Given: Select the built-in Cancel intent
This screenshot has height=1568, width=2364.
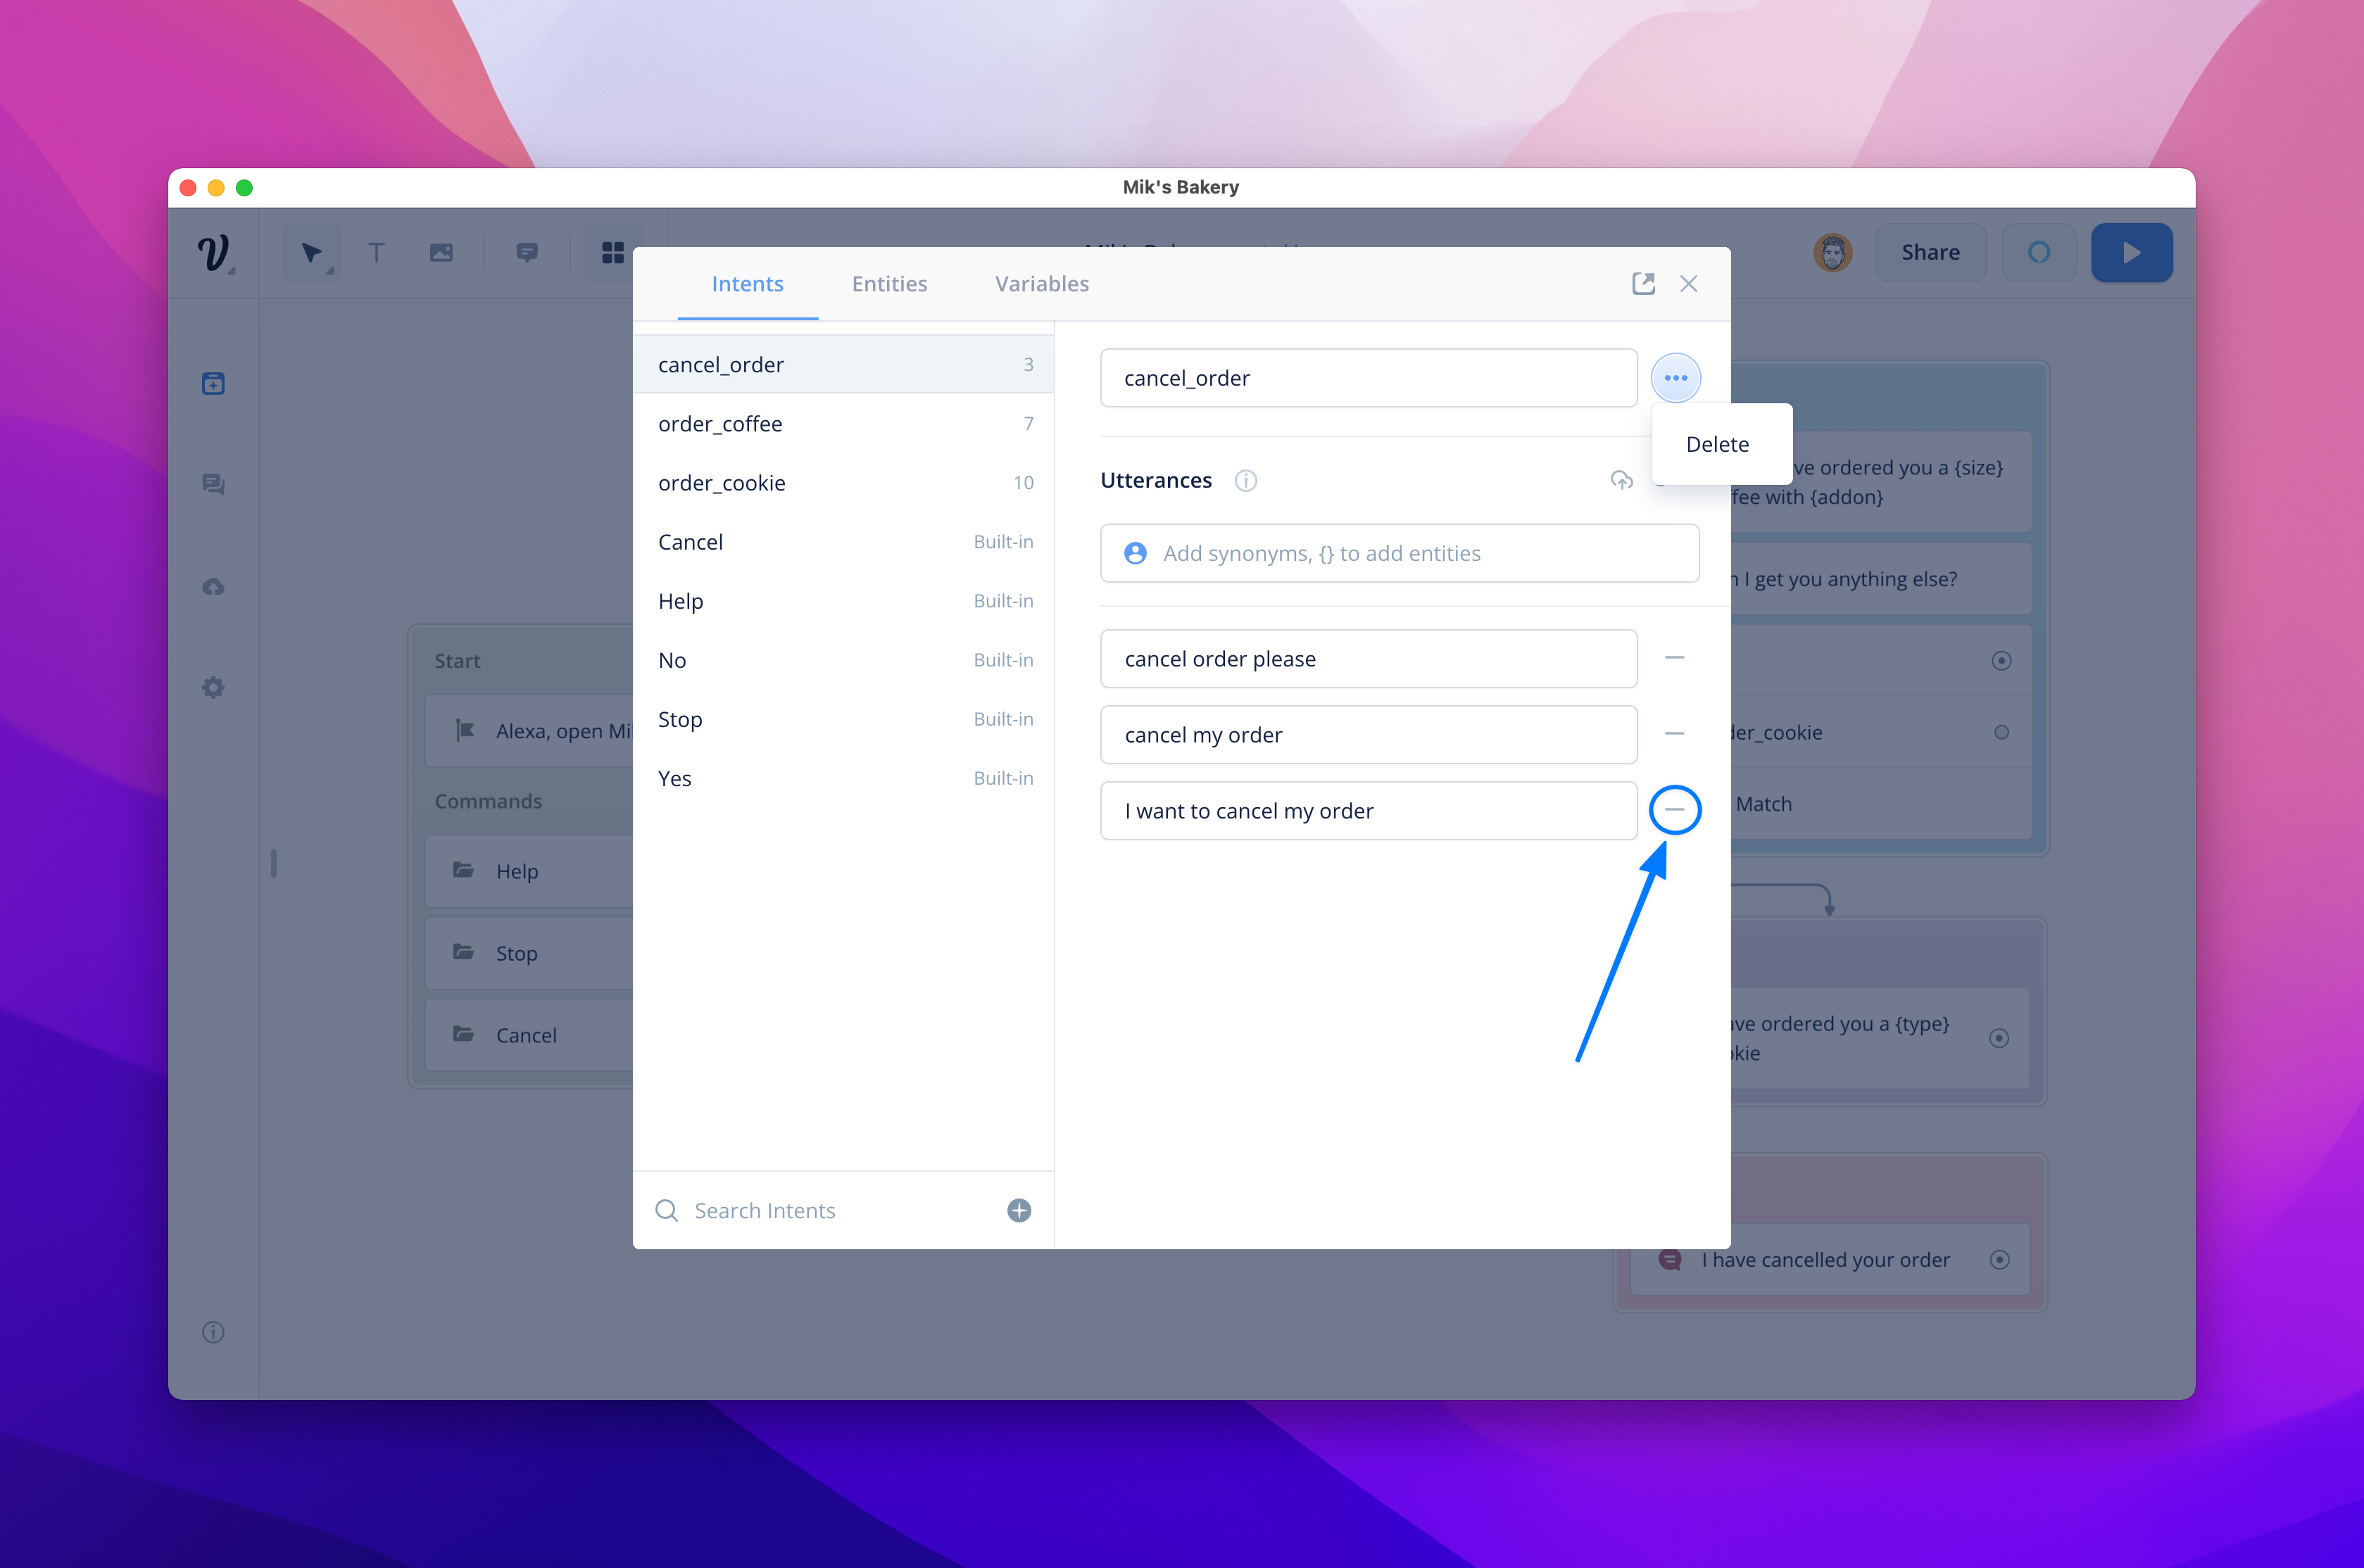Looking at the screenshot, I should (844, 542).
